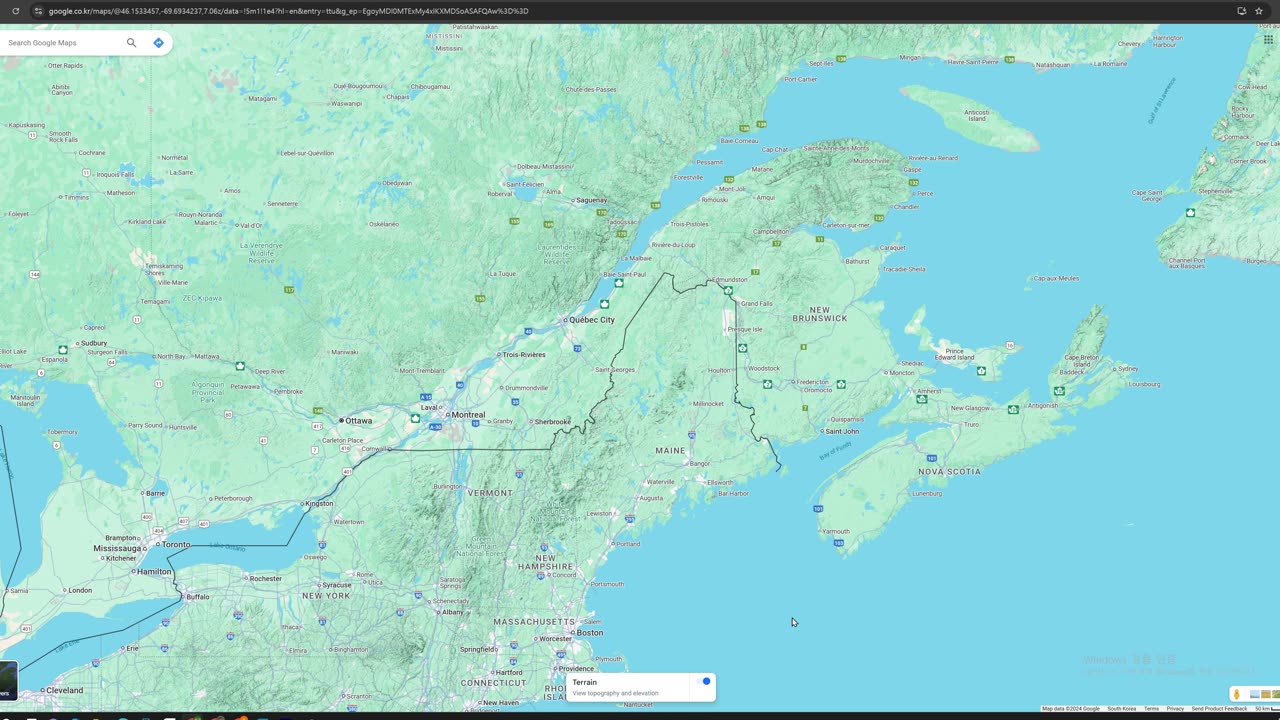This screenshot has height=720, width=1280.
Task: Focus the Search Google Maps field
Action: click(x=62, y=43)
